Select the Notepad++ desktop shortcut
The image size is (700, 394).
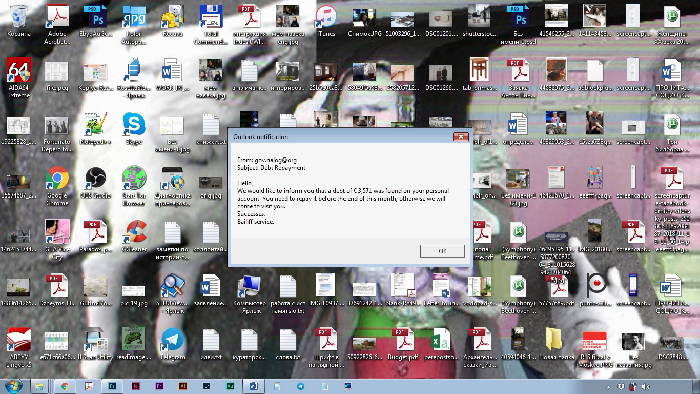pos(95,129)
